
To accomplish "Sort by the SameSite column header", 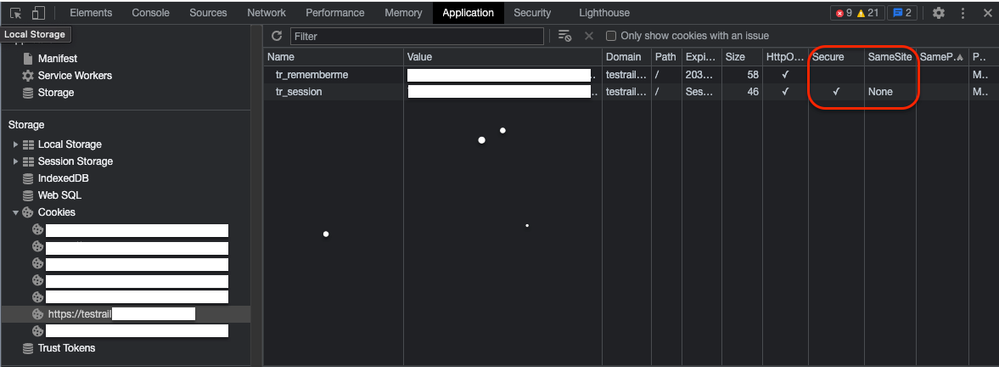I will click(890, 57).
